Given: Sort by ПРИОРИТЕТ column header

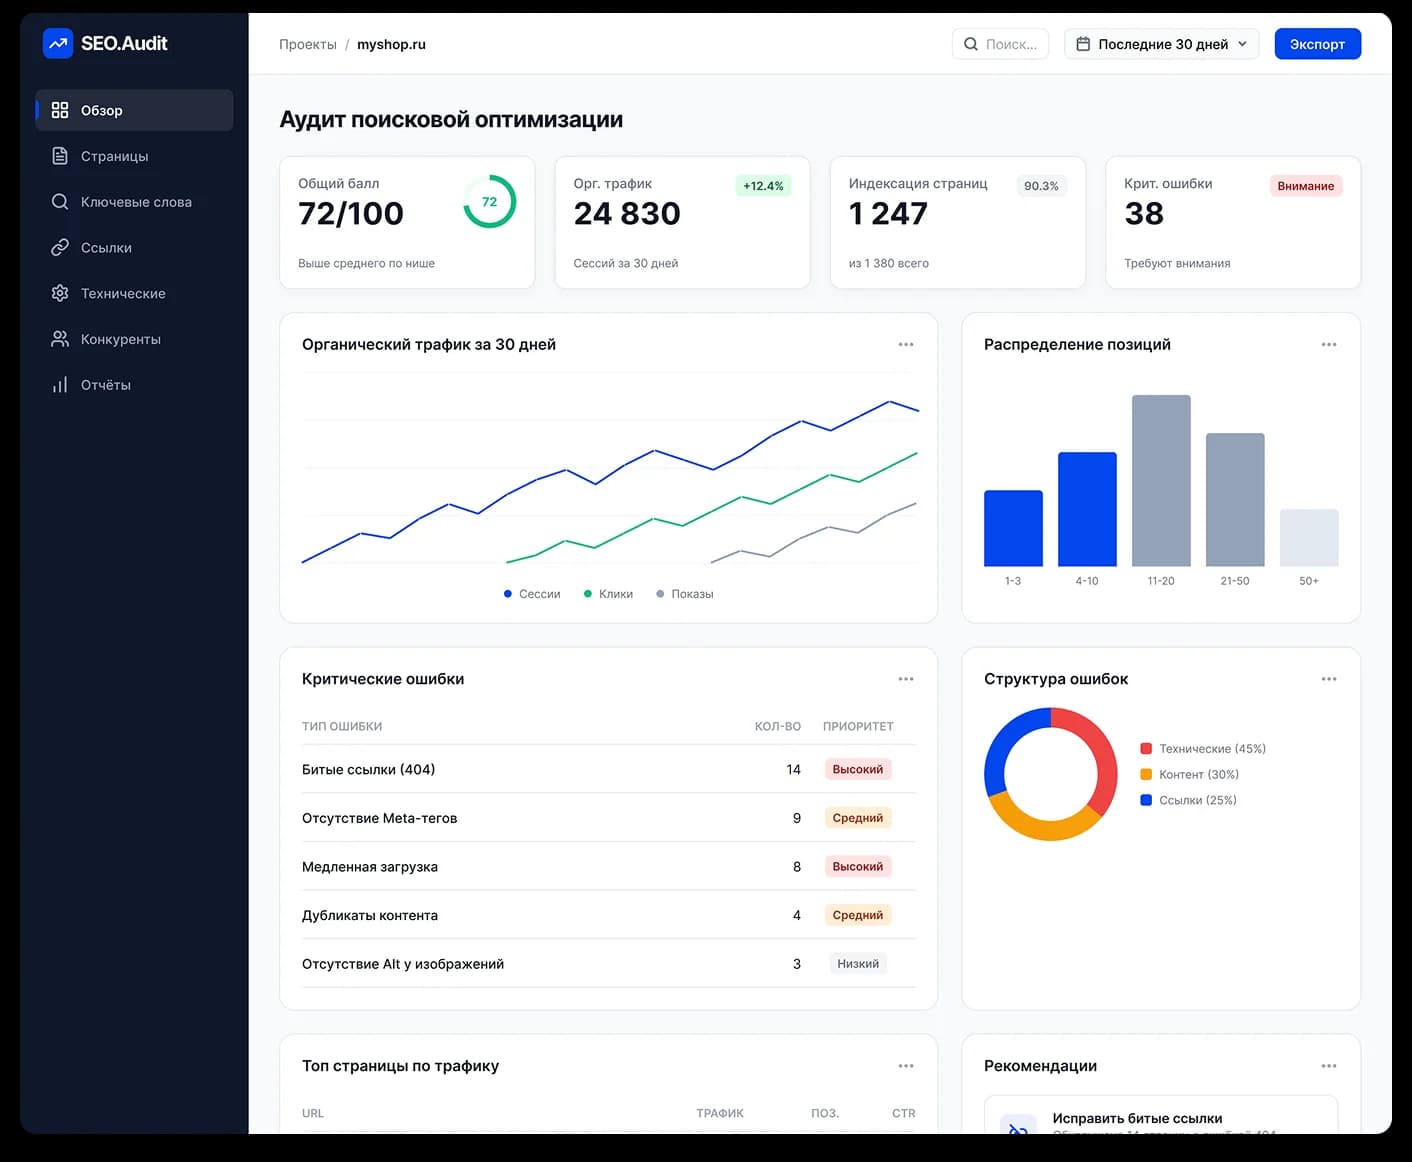Looking at the screenshot, I should tap(858, 726).
